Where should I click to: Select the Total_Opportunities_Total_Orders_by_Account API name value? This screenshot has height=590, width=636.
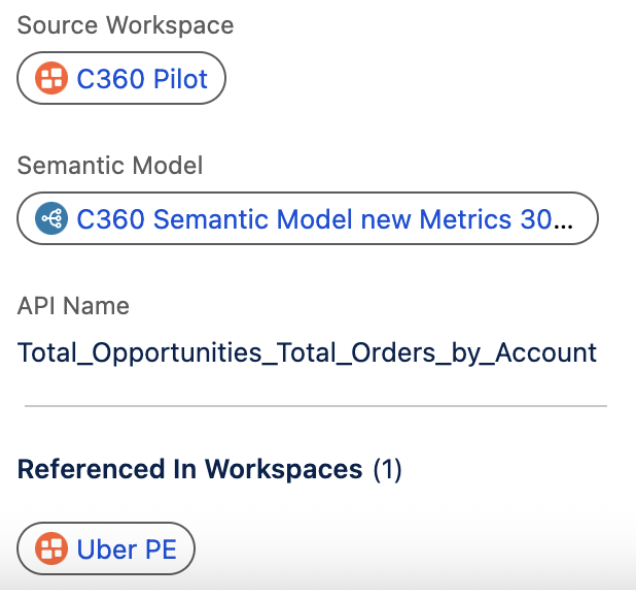point(307,352)
